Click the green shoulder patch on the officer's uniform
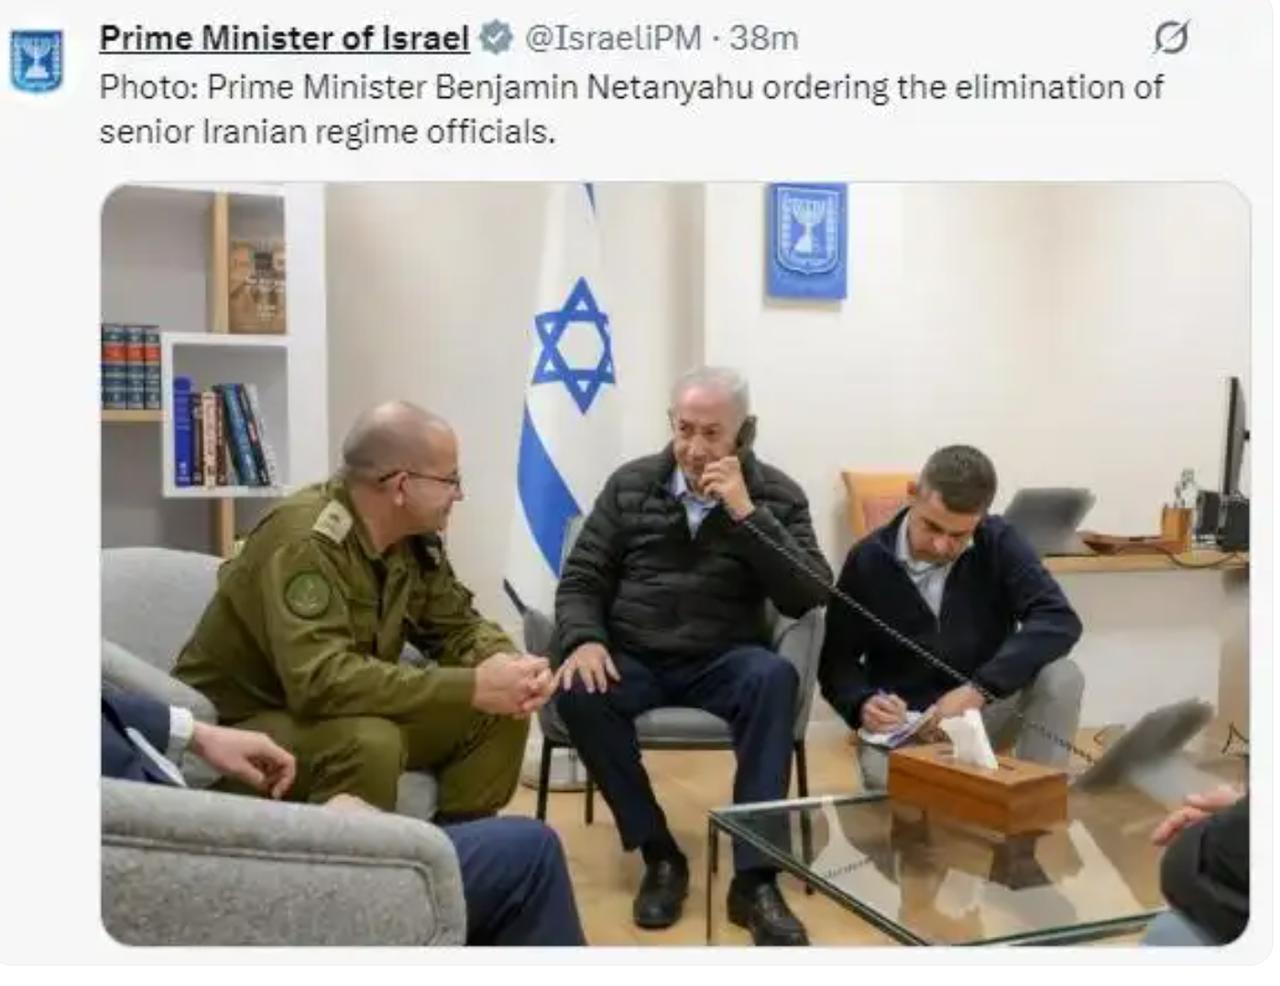 [x=307, y=594]
